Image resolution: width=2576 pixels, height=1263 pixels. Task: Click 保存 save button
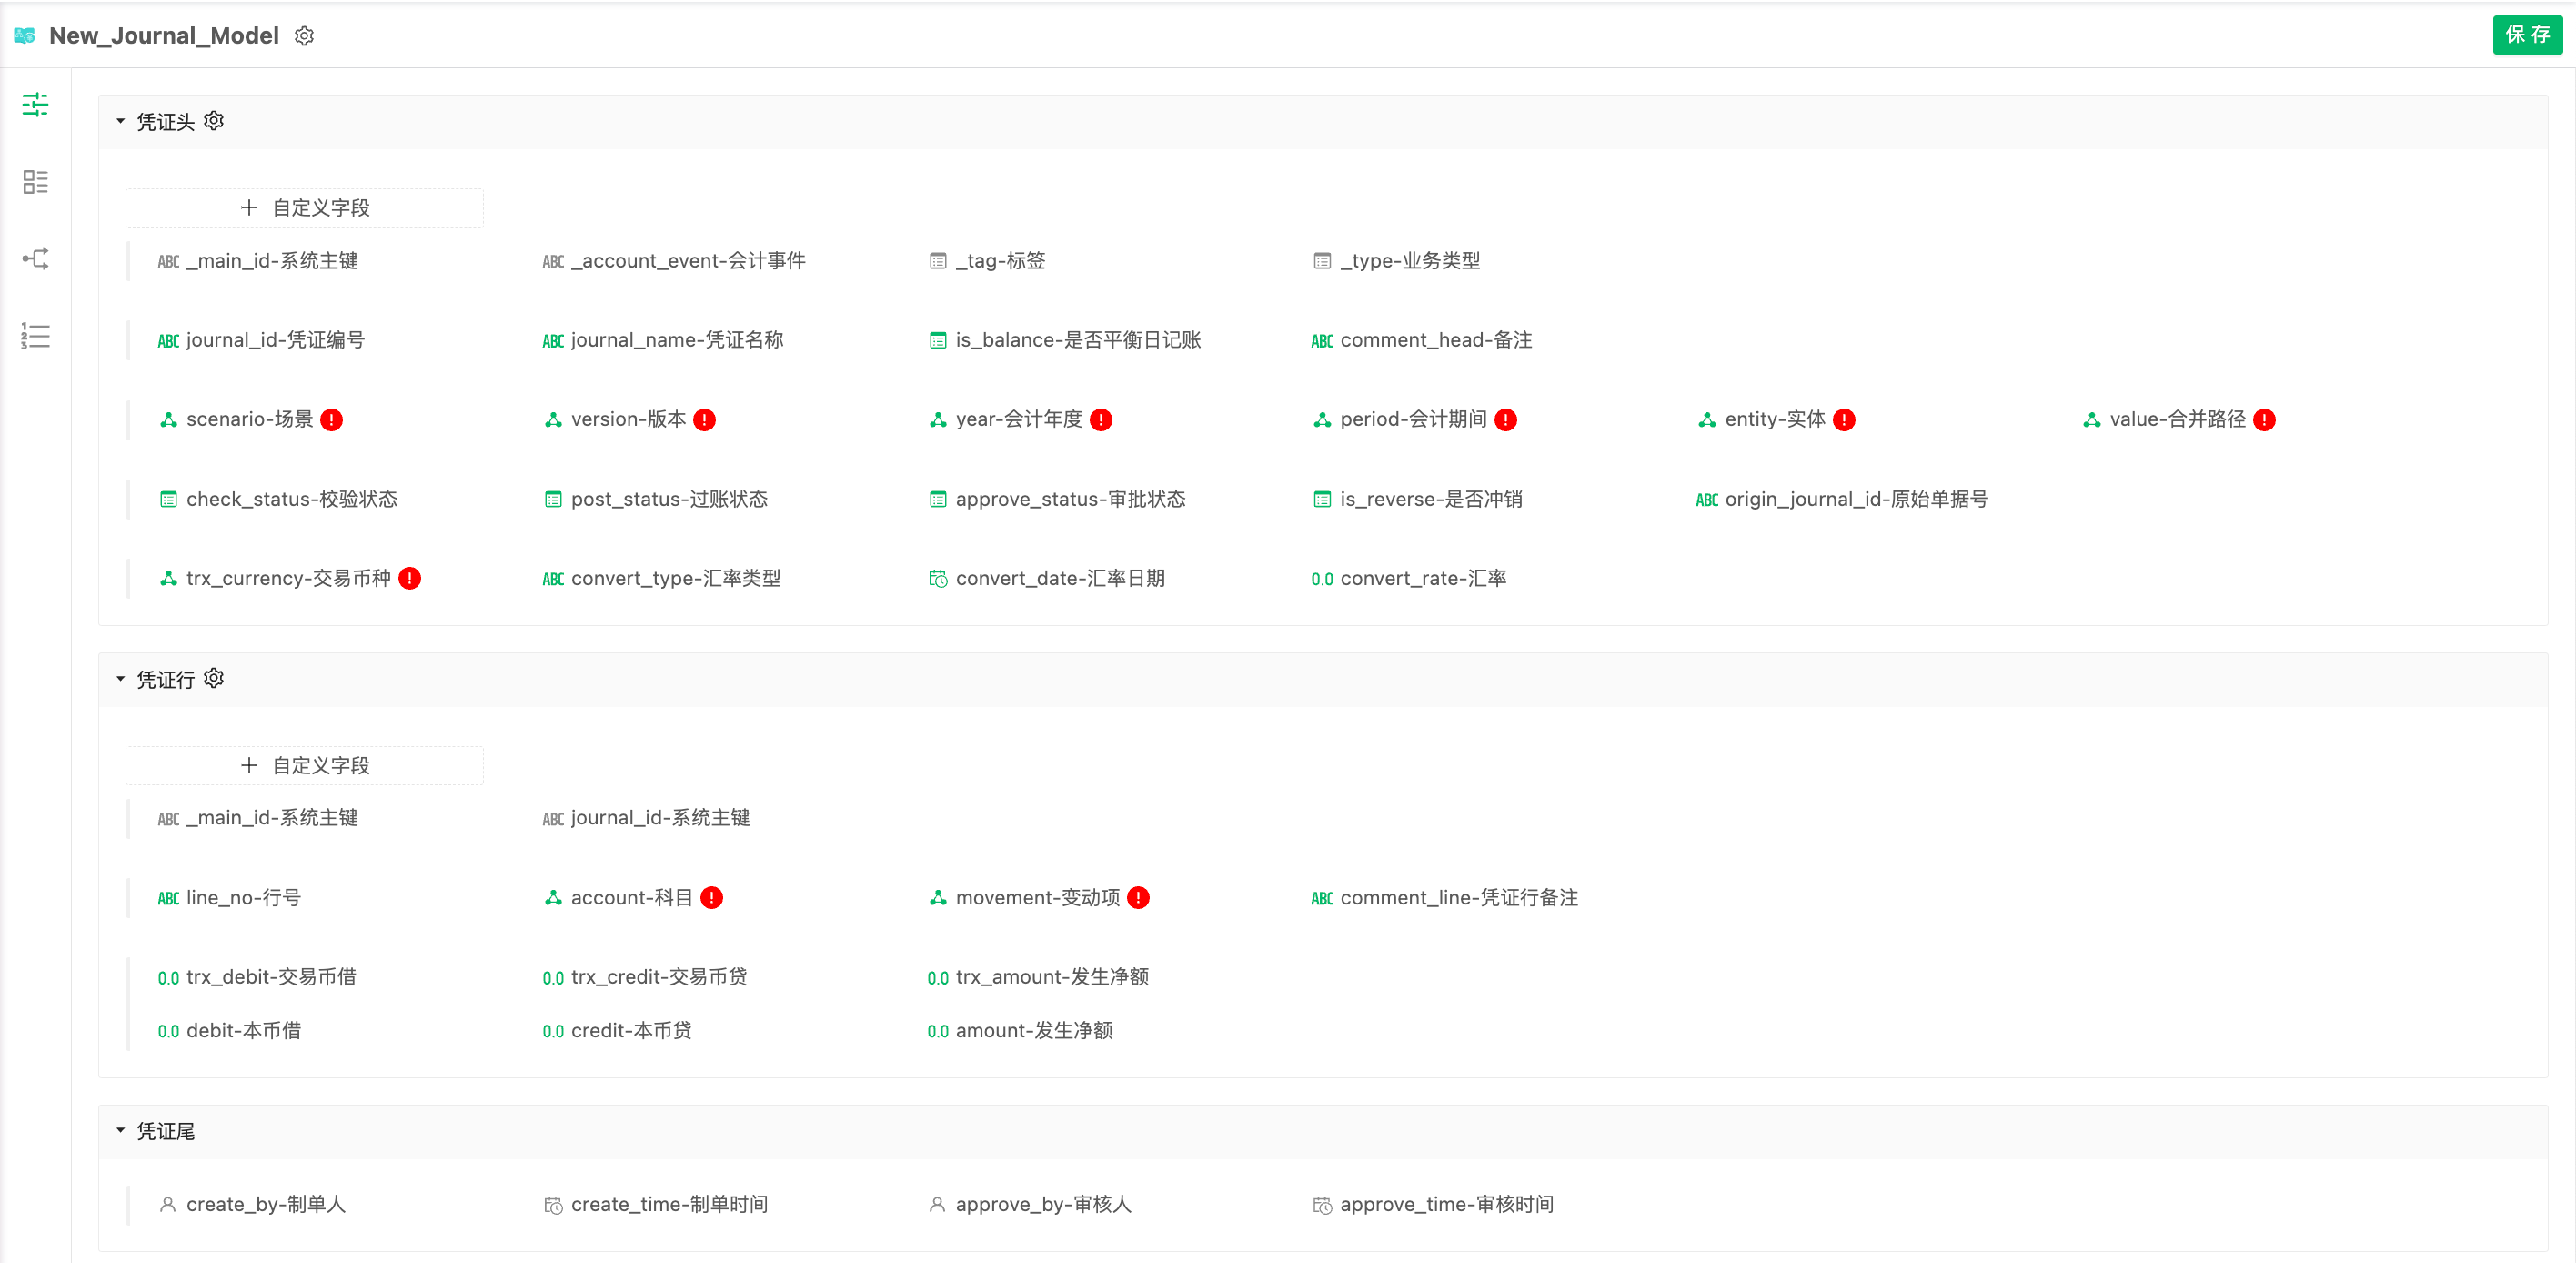tap(2526, 35)
